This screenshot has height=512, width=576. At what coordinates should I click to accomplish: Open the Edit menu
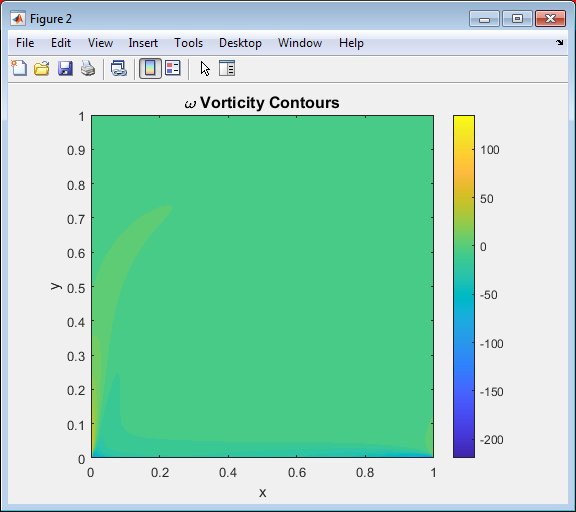click(x=61, y=43)
